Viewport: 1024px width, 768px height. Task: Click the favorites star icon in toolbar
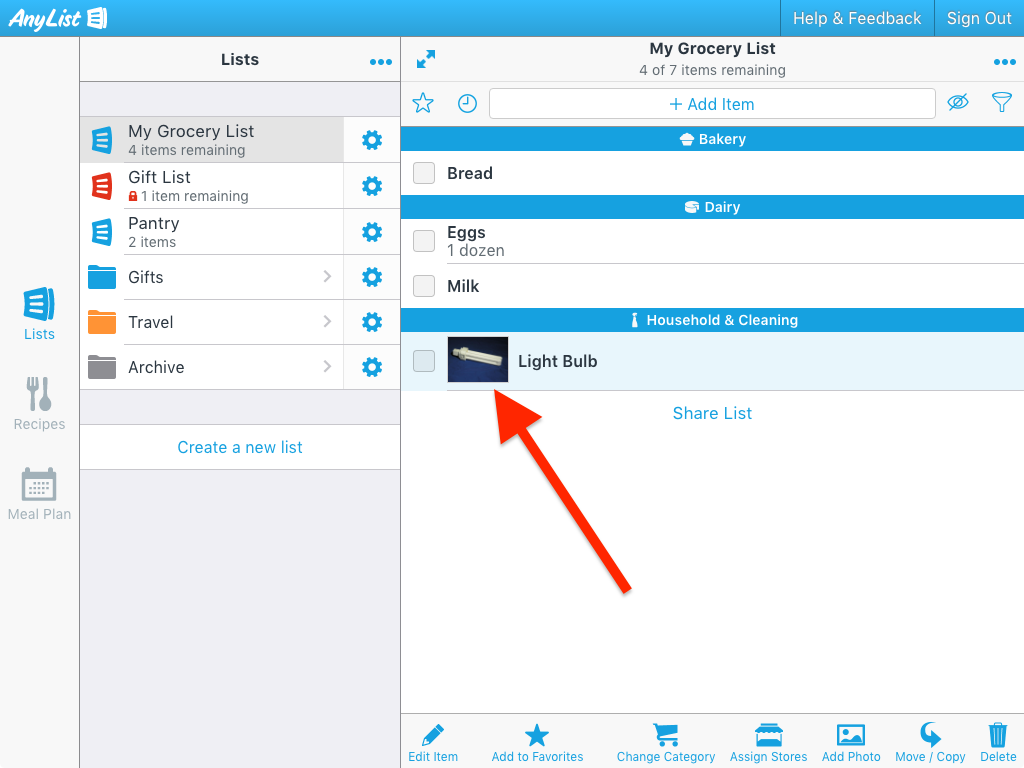(423, 103)
